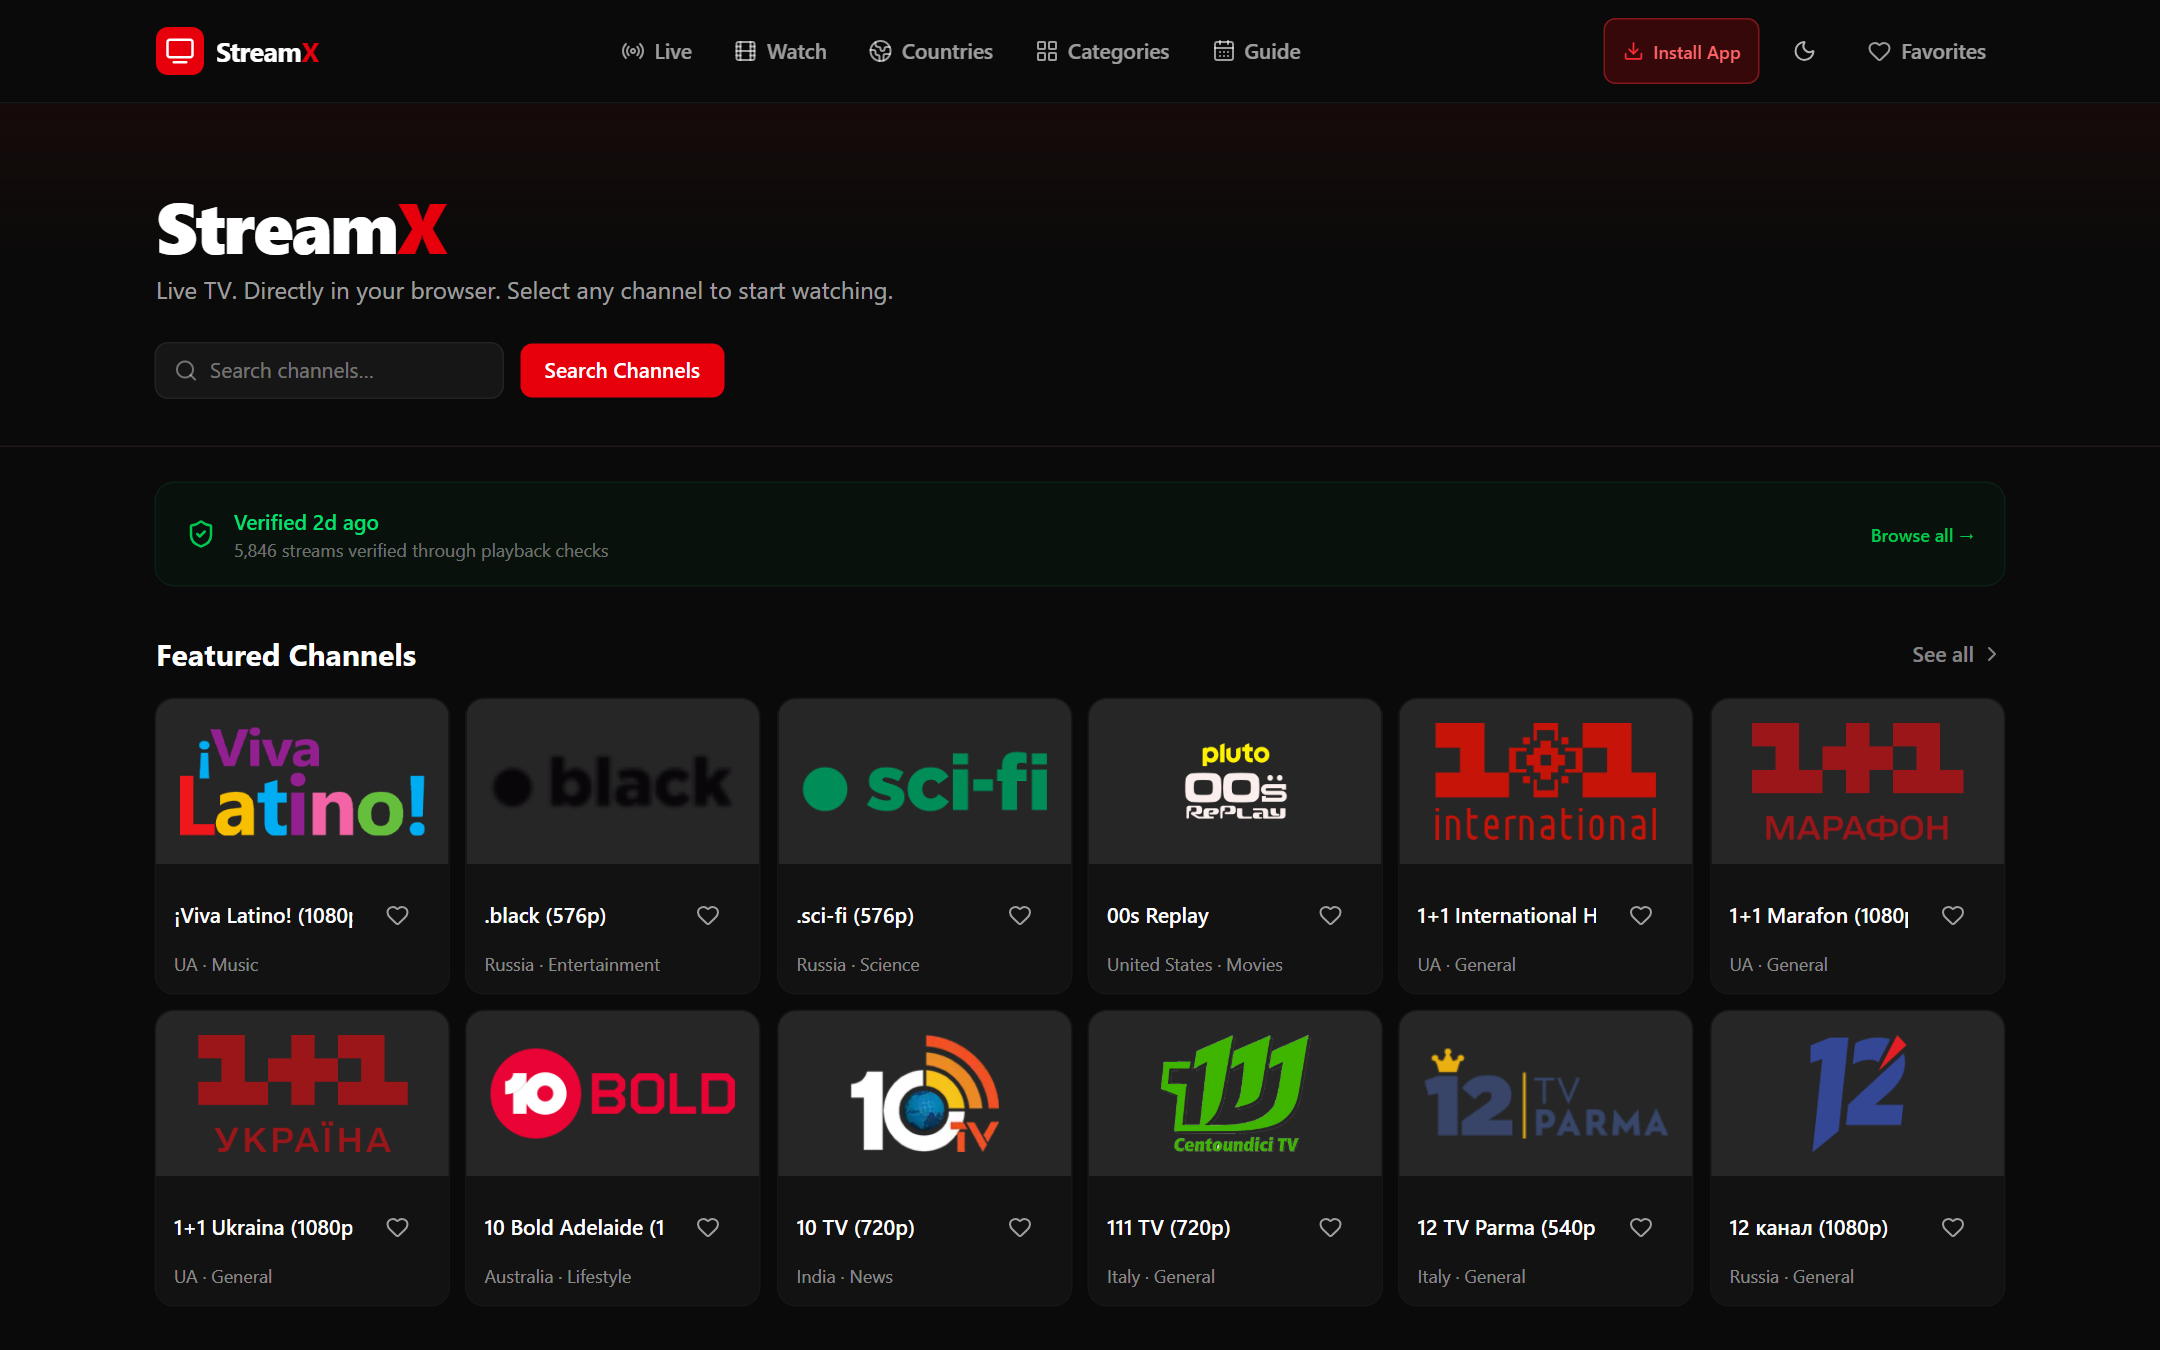
Task: Open the .black channel thumbnail
Action: [x=613, y=781]
